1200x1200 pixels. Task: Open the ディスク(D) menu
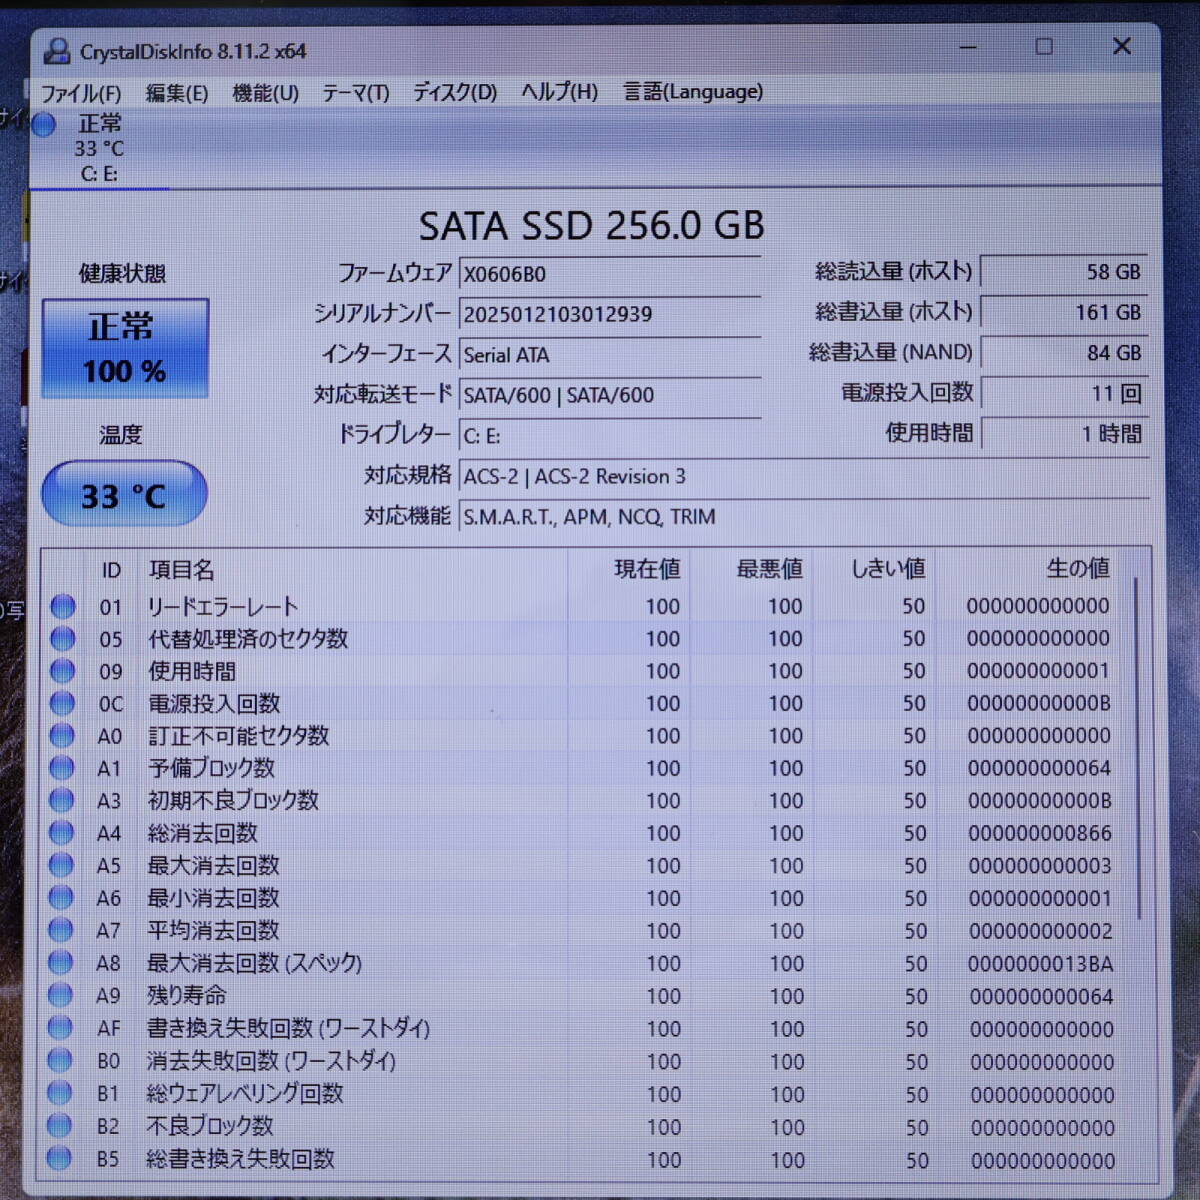pyautogui.click(x=455, y=92)
